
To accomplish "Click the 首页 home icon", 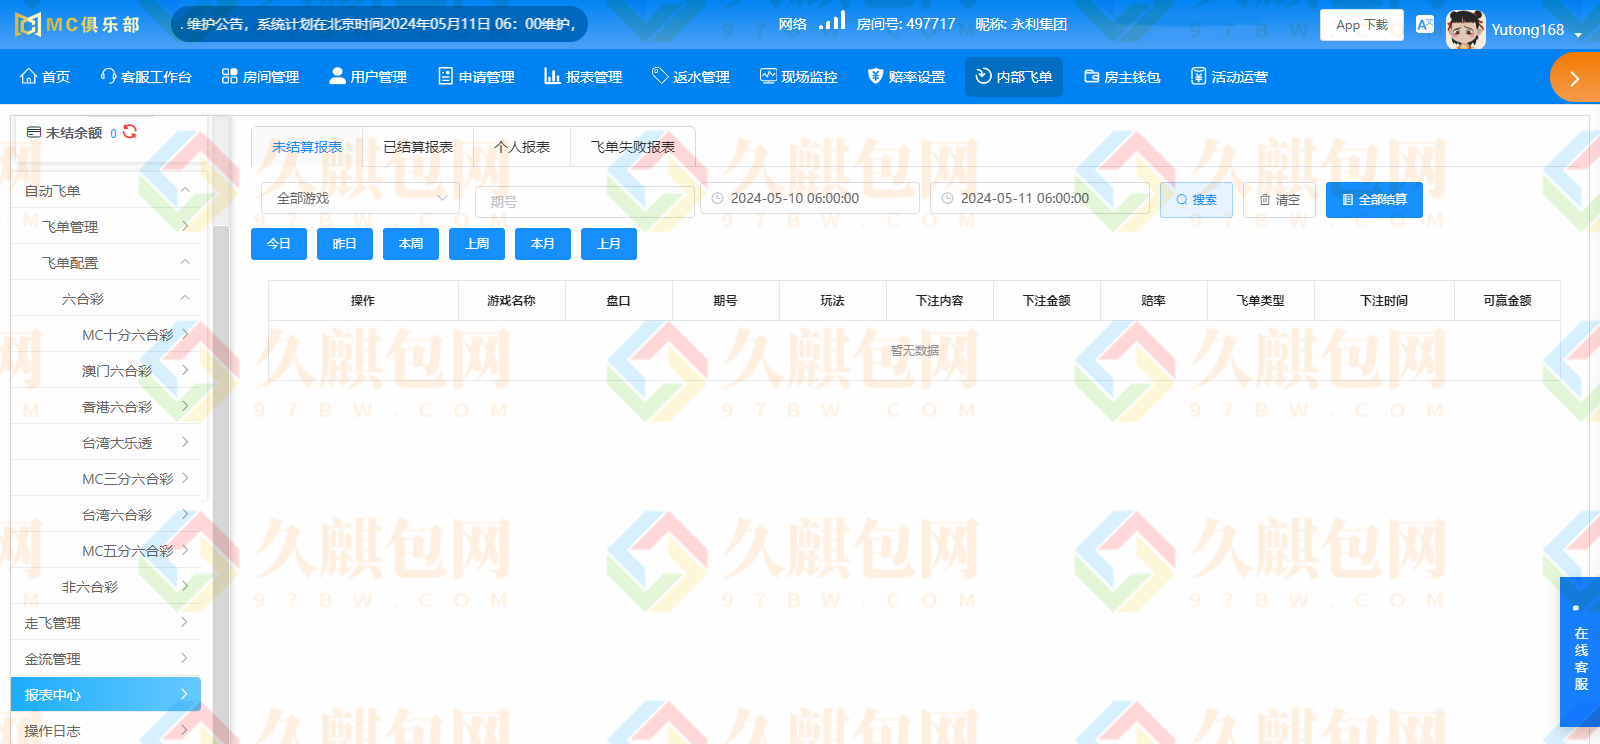I will coord(29,76).
